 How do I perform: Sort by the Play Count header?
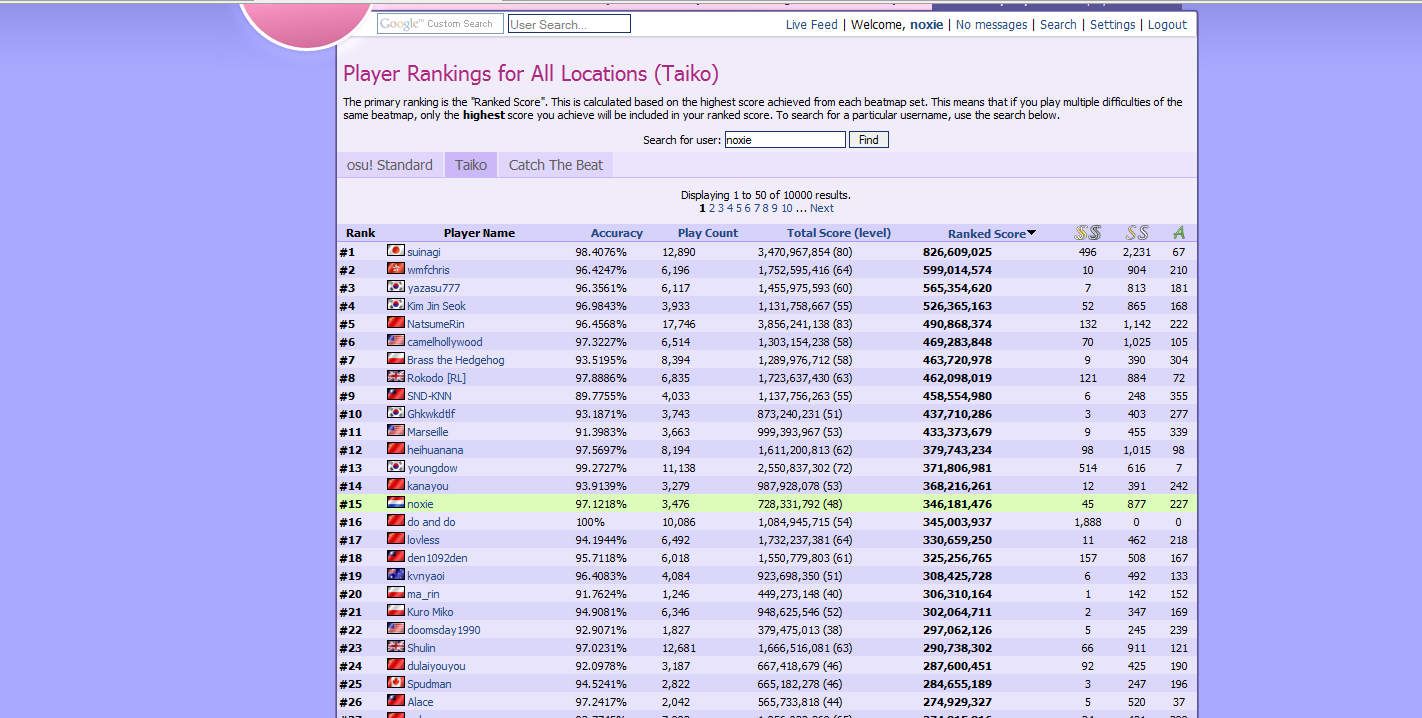(x=708, y=233)
